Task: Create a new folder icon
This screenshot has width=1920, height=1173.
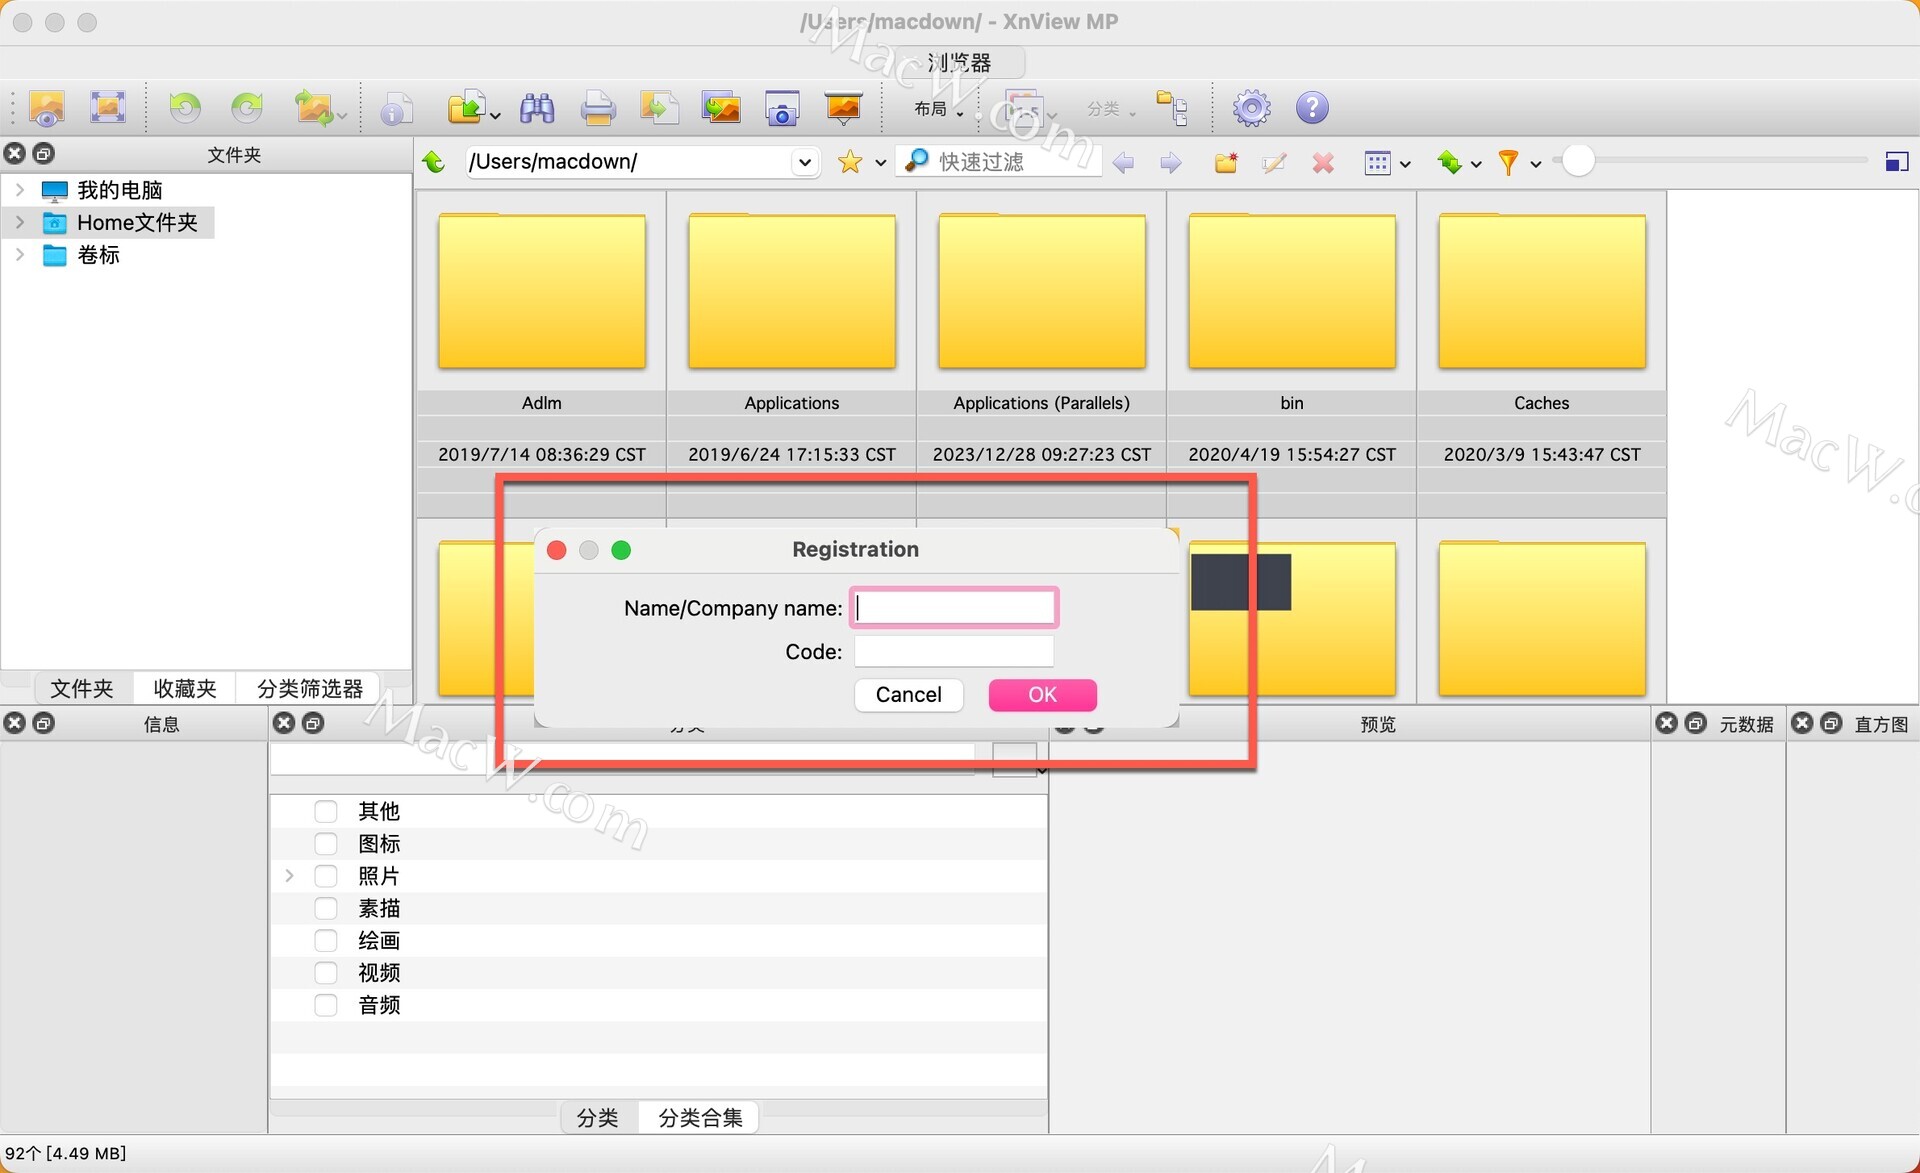Action: tap(1226, 162)
